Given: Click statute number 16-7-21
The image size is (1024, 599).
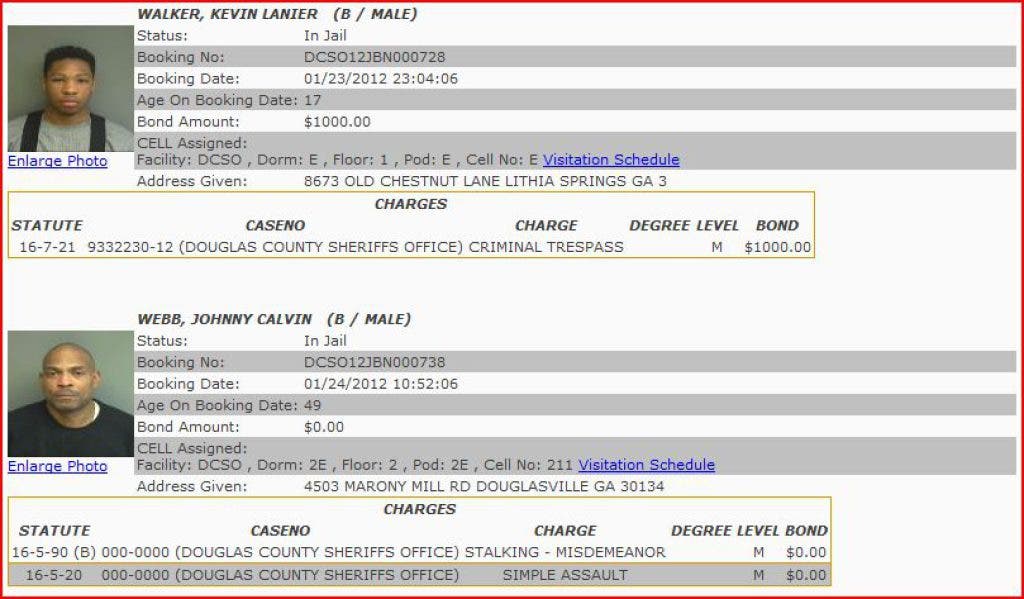Looking at the screenshot, I should point(45,247).
